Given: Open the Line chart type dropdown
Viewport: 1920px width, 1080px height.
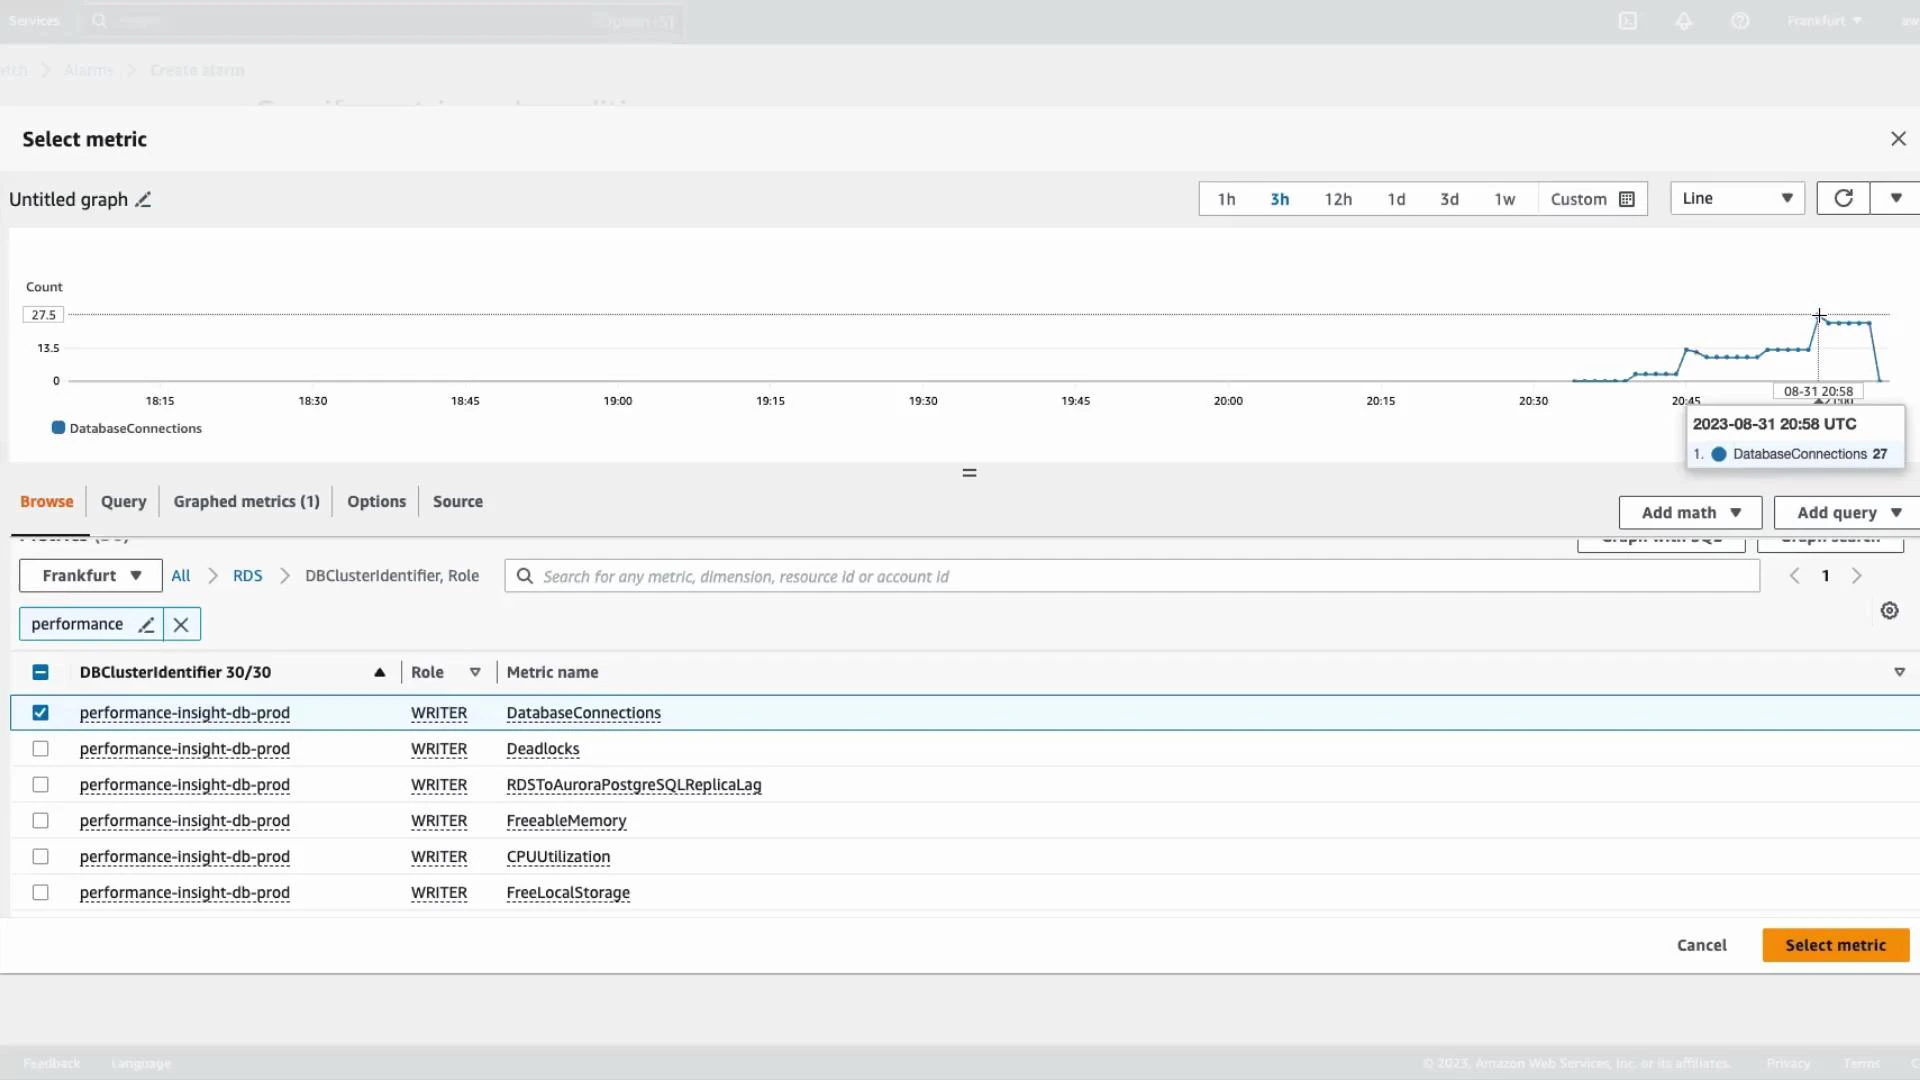Looking at the screenshot, I should coord(1736,198).
